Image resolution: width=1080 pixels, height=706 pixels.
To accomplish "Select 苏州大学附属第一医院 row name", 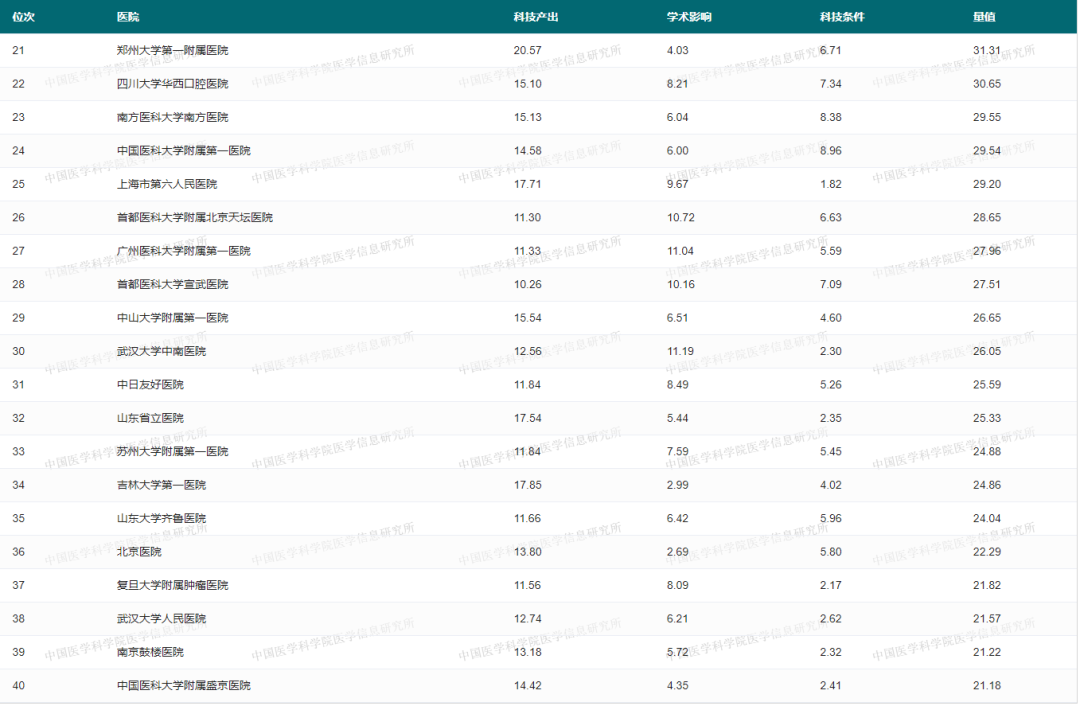I will coord(173,451).
